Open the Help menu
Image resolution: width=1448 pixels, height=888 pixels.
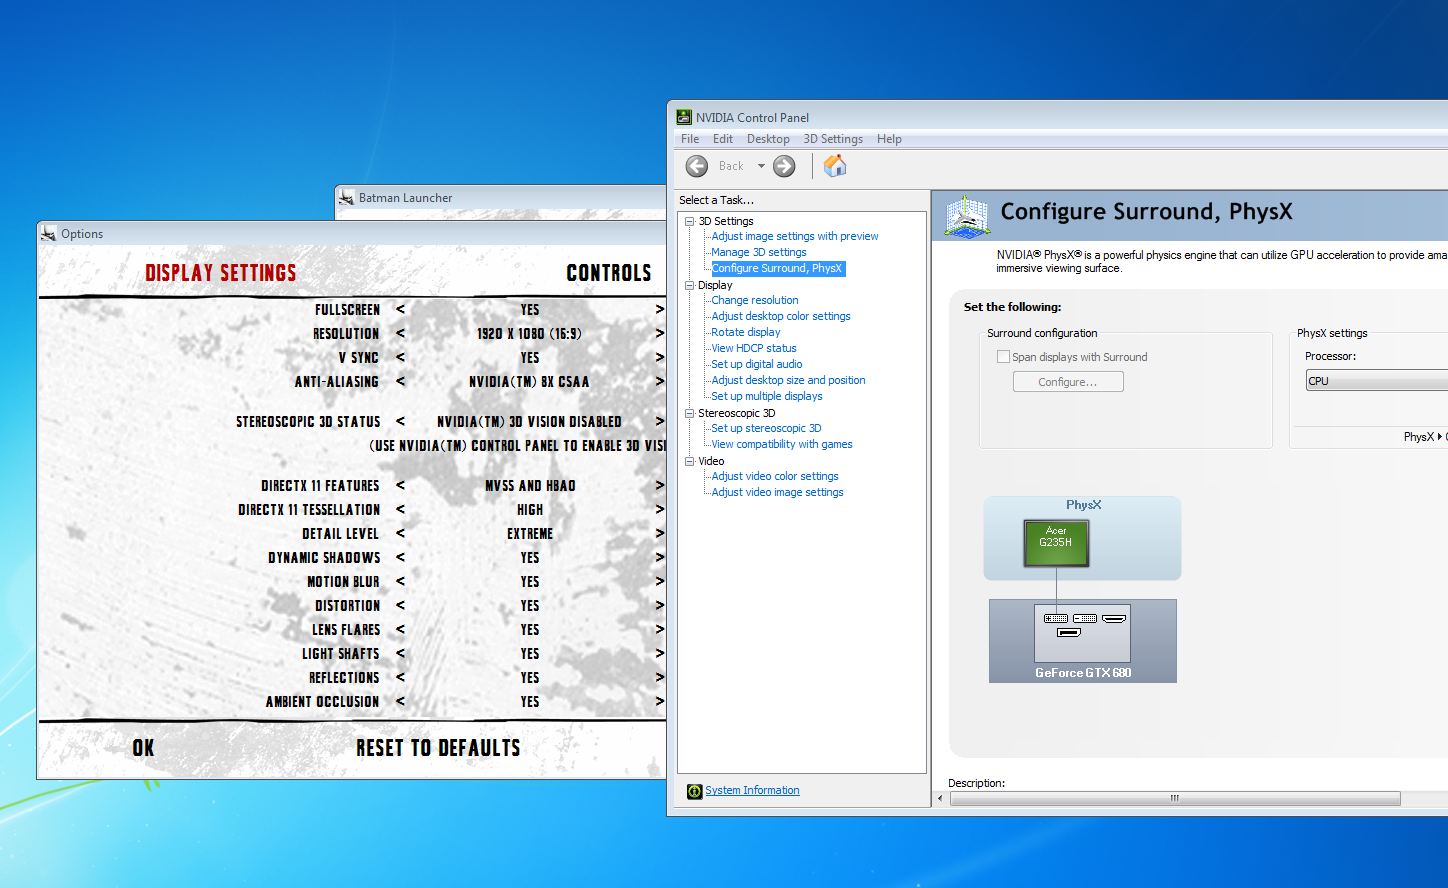[889, 139]
